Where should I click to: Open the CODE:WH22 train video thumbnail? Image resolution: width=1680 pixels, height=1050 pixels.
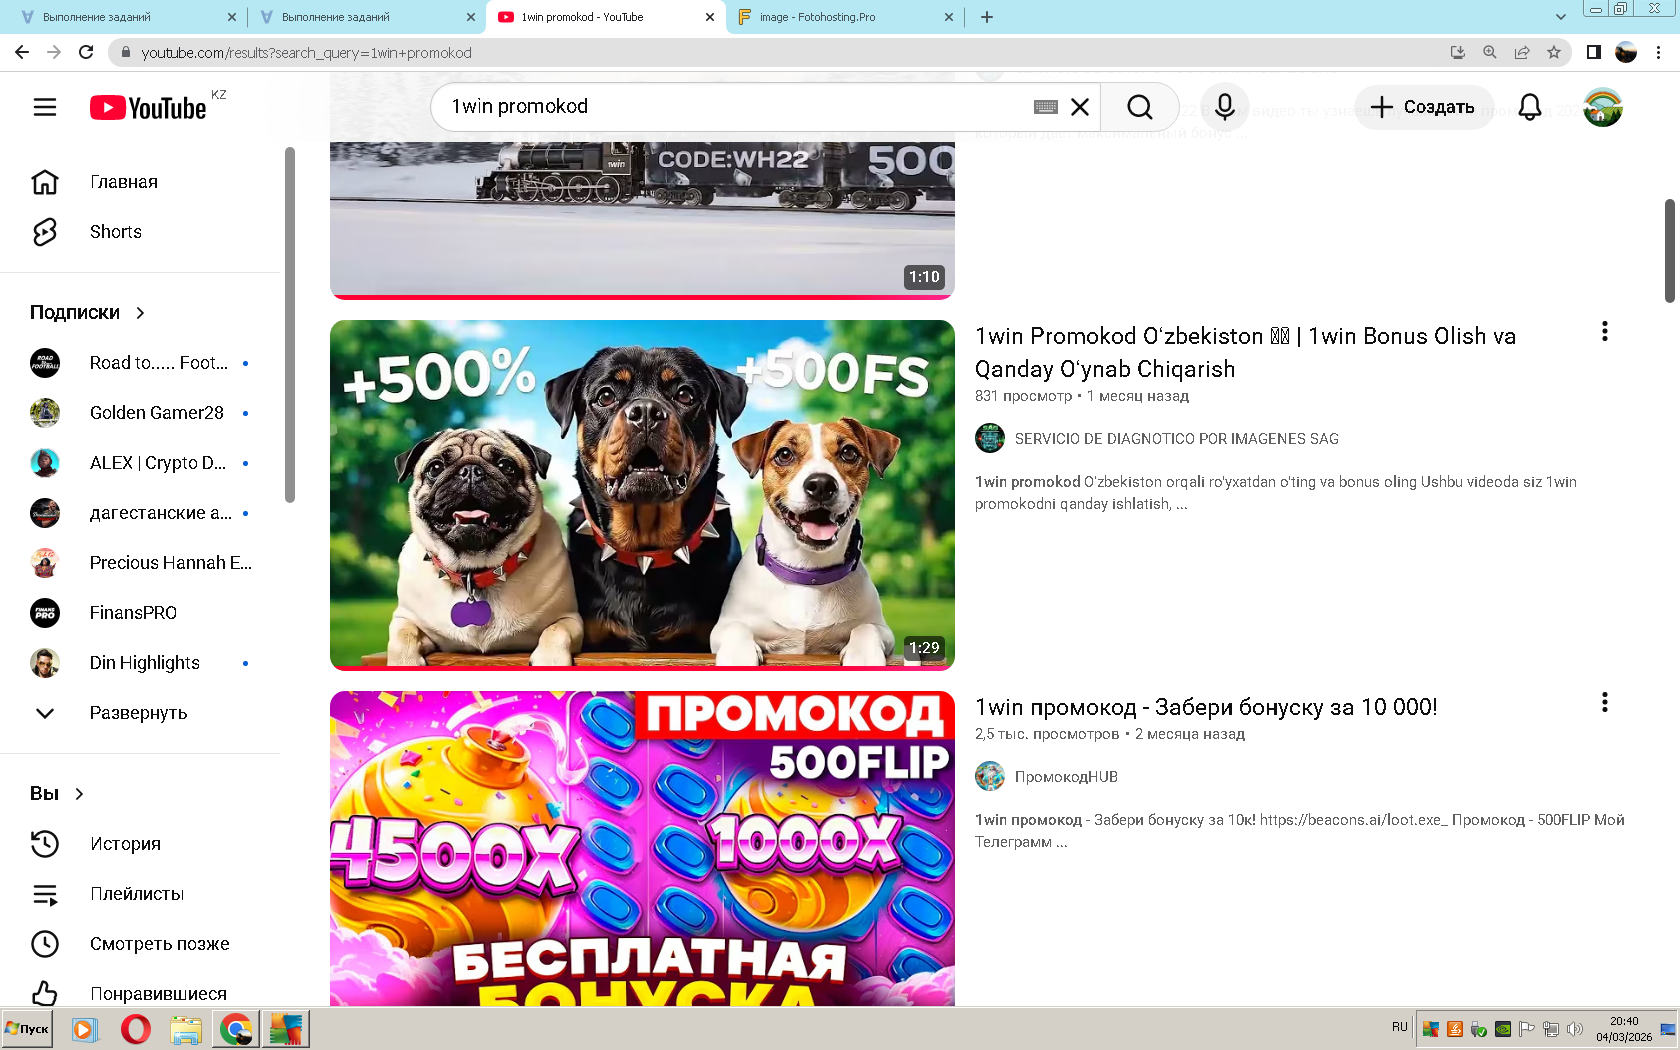642,220
